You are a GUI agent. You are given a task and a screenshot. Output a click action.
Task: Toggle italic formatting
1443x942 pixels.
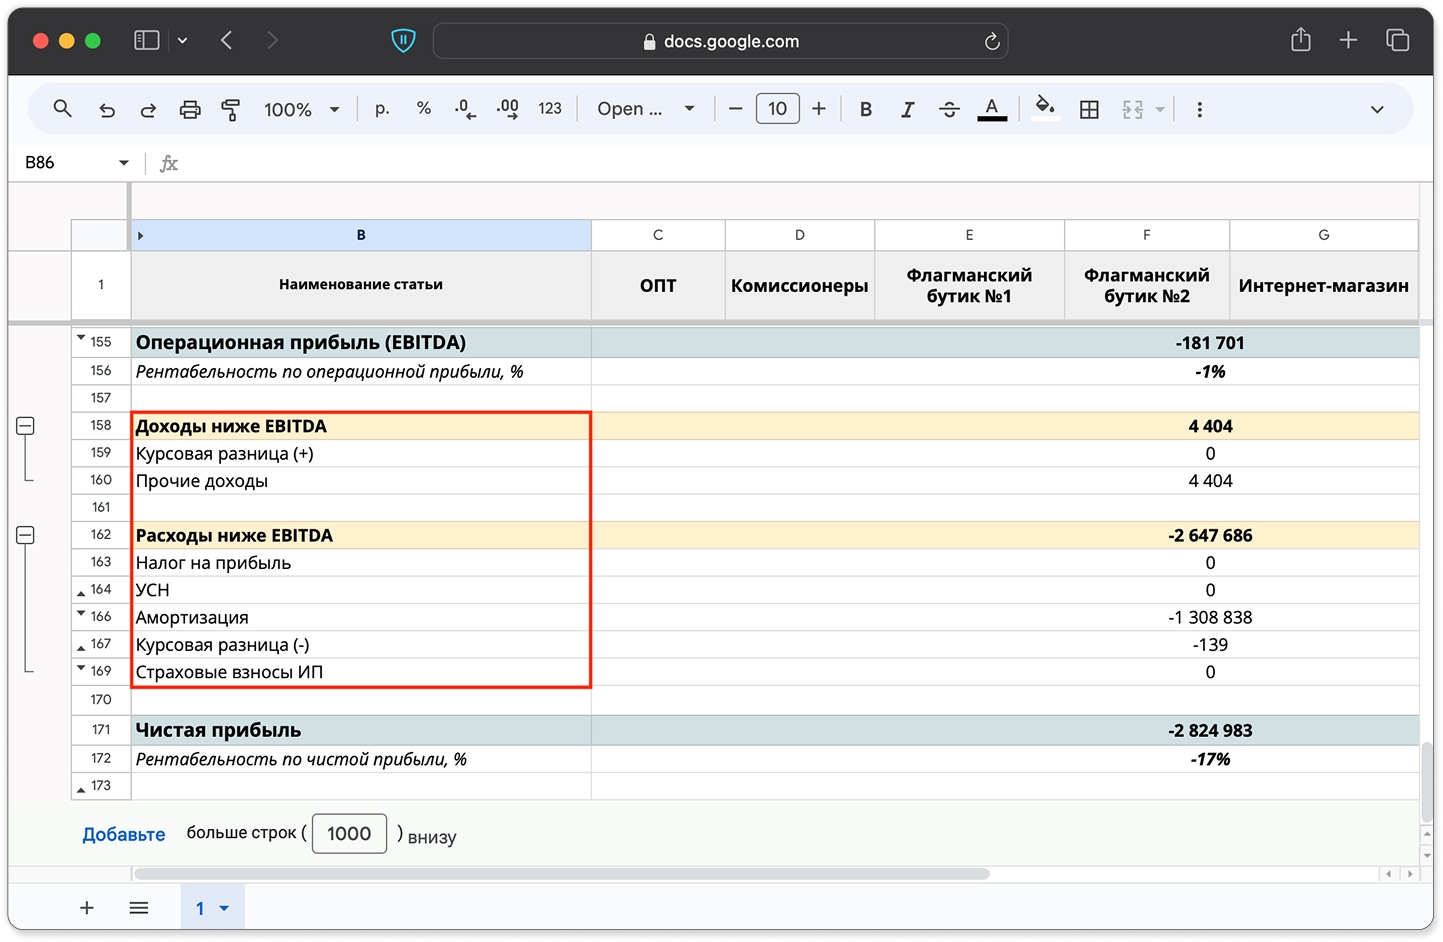coord(907,110)
